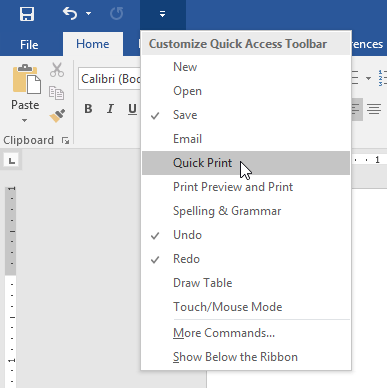Click the Copy icon in Clipboard group
The image size is (387, 388).
pos(56,93)
